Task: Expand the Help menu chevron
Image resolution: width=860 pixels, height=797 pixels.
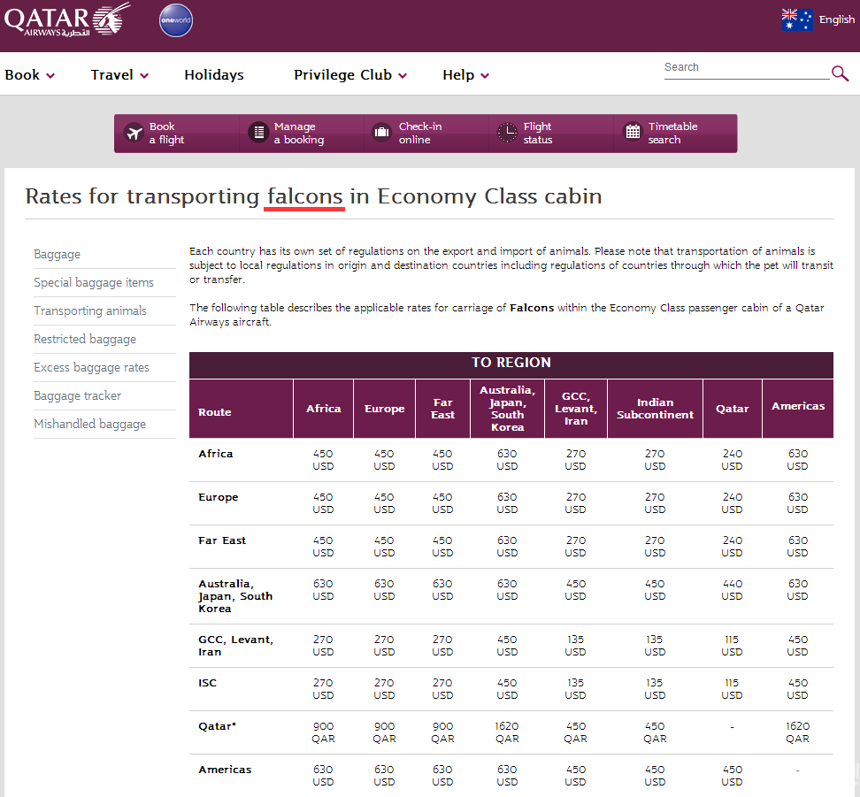Action: pos(485,76)
